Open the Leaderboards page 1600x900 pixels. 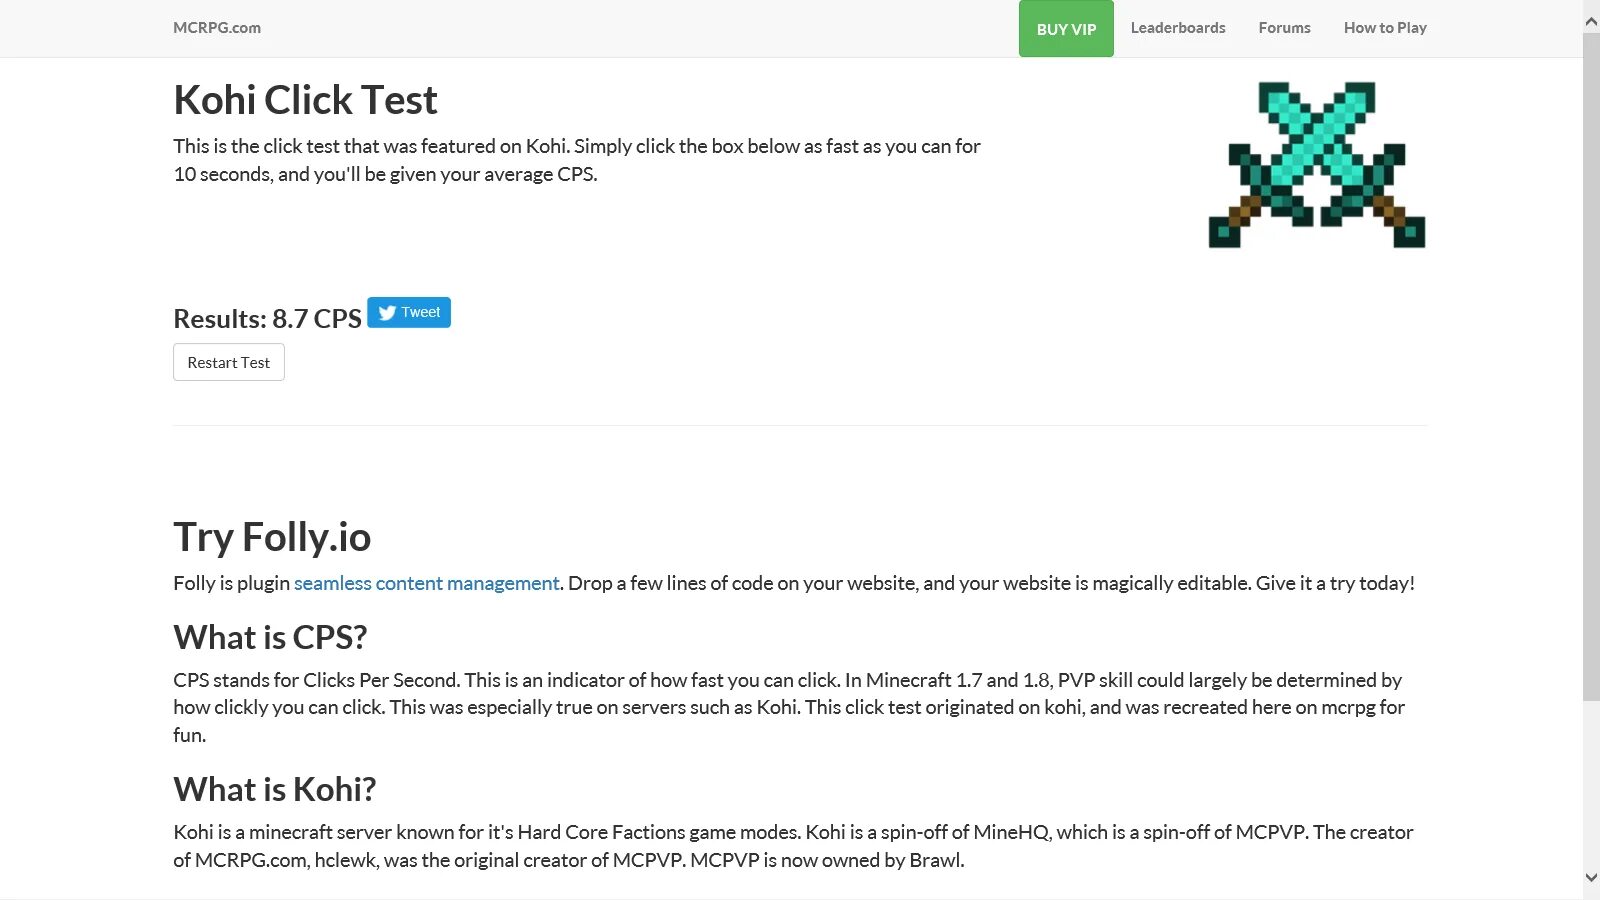pos(1178,28)
